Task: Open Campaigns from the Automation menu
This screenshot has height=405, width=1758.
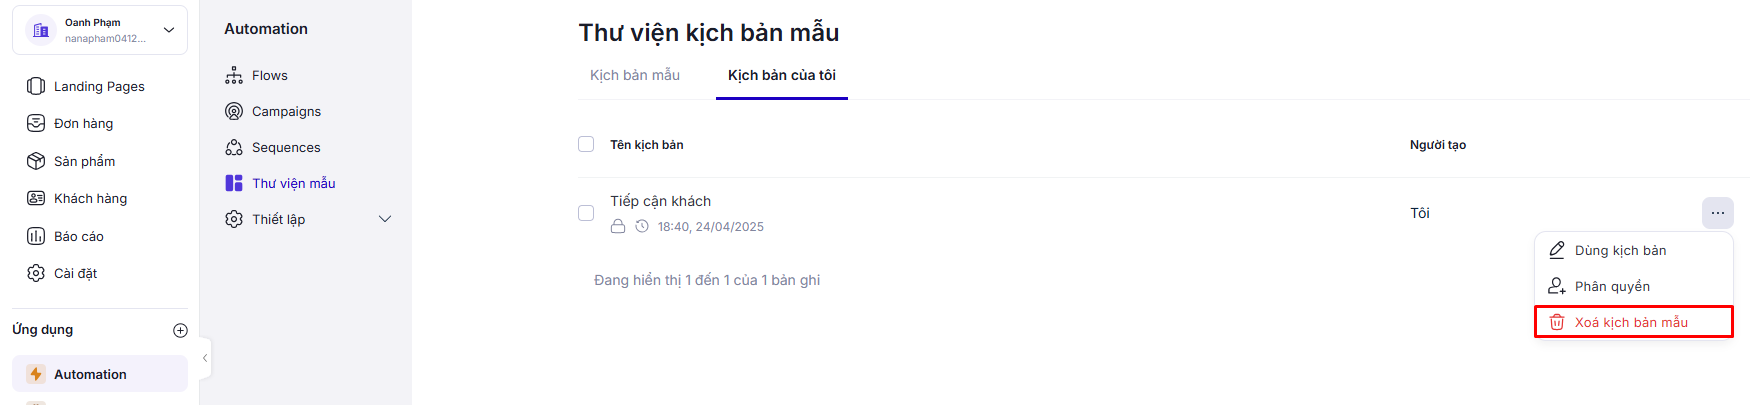Action: pyautogui.click(x=286, y=112)
